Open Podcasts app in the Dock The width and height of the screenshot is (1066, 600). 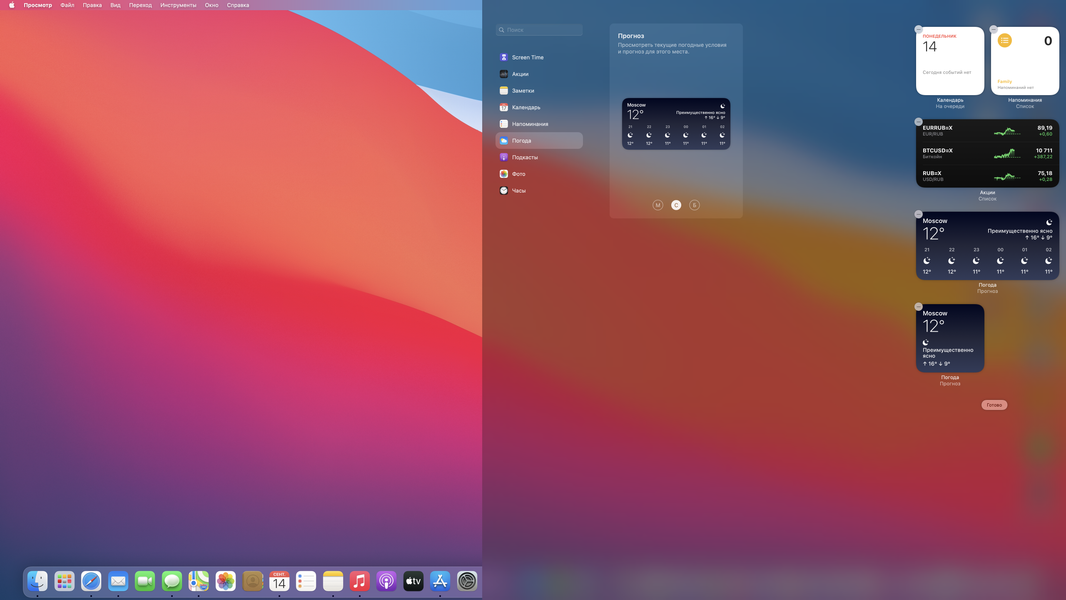coord(386,581)
